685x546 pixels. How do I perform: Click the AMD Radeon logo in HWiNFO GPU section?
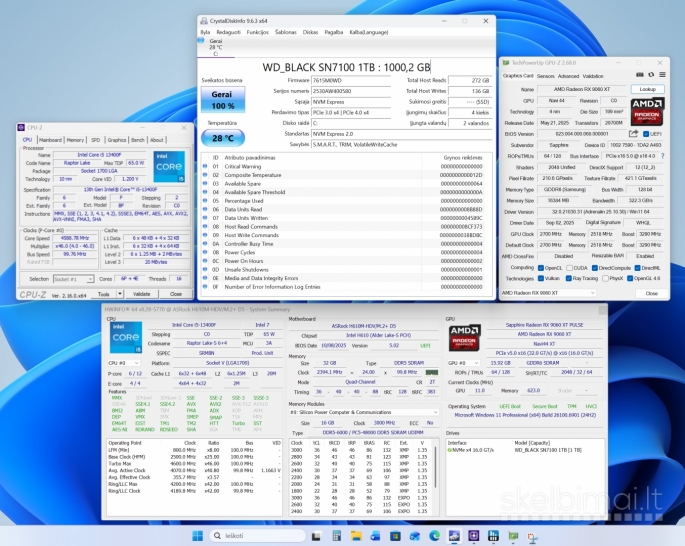[465, 337]
